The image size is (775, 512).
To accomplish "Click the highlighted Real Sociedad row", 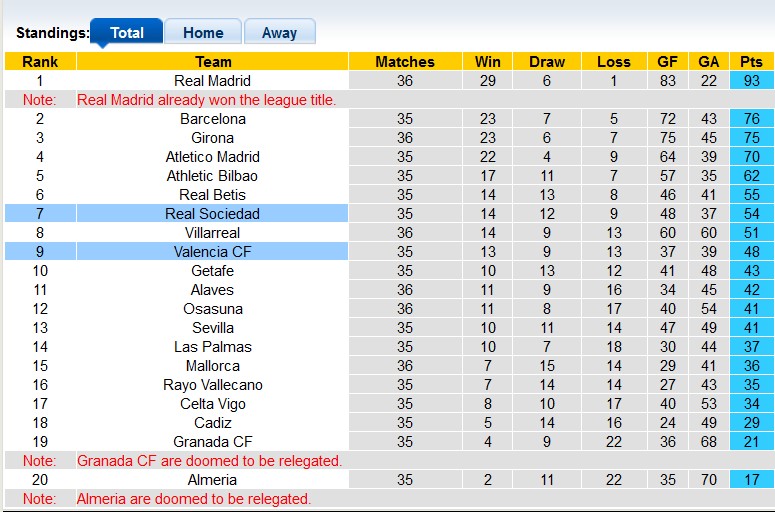I will pyautogui.click(x=212, y=214).
